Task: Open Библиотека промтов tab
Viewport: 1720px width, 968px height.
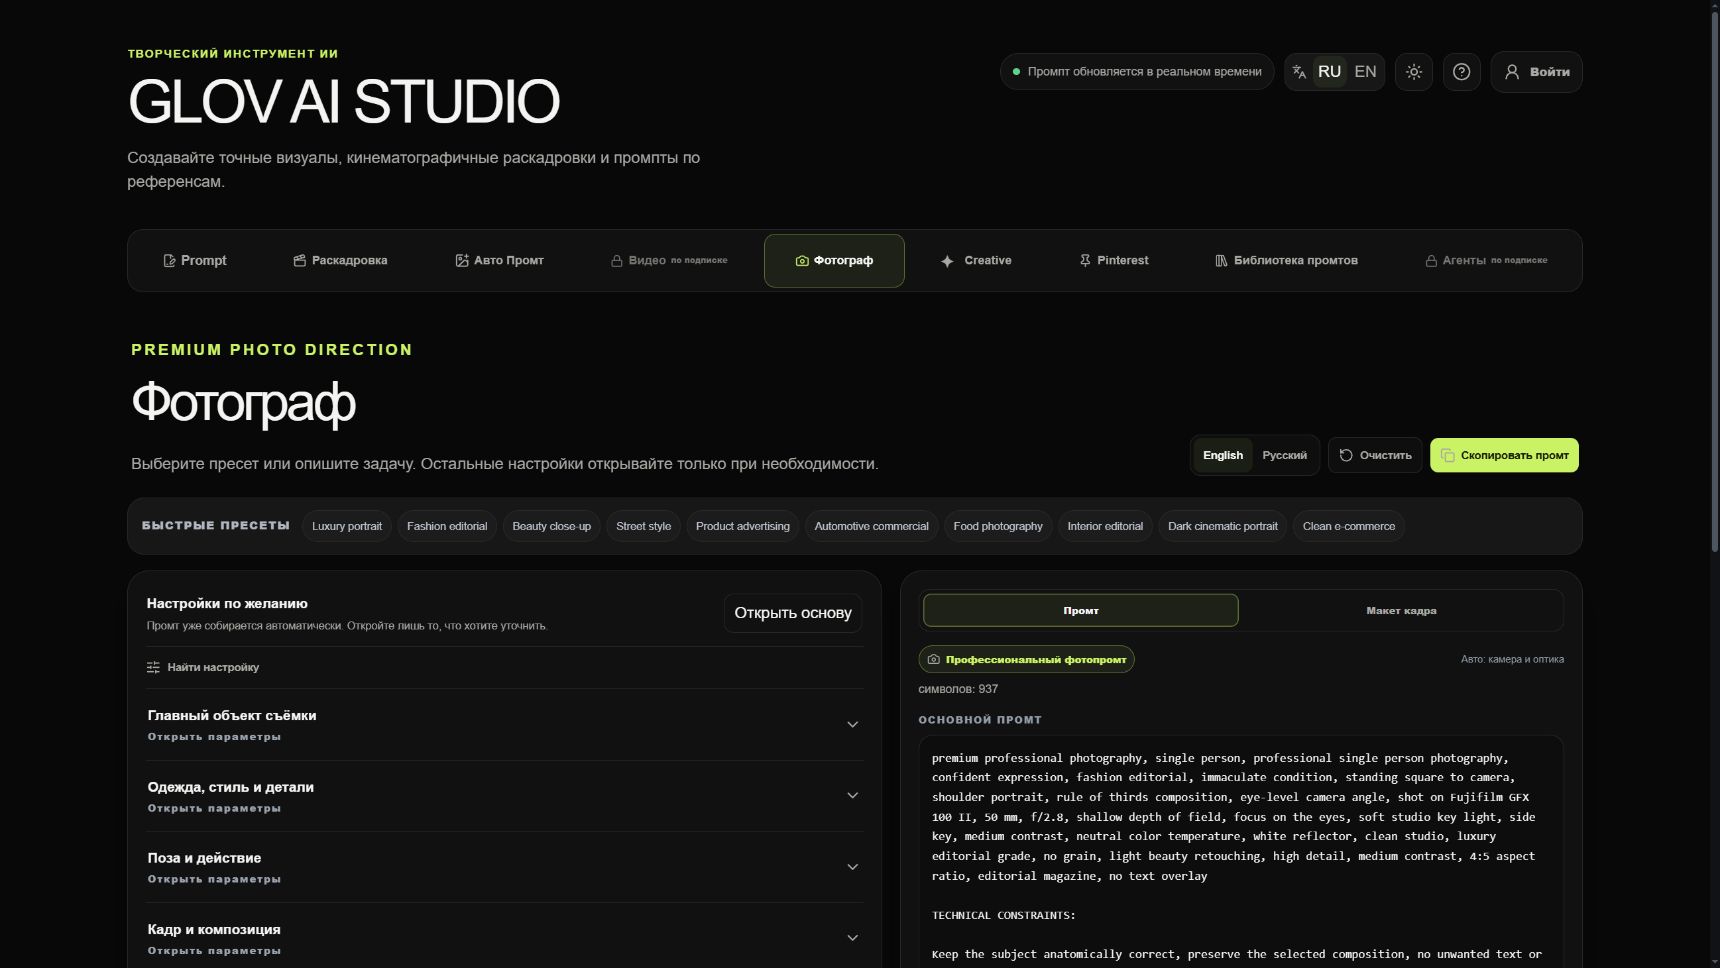Action: 1286,260
